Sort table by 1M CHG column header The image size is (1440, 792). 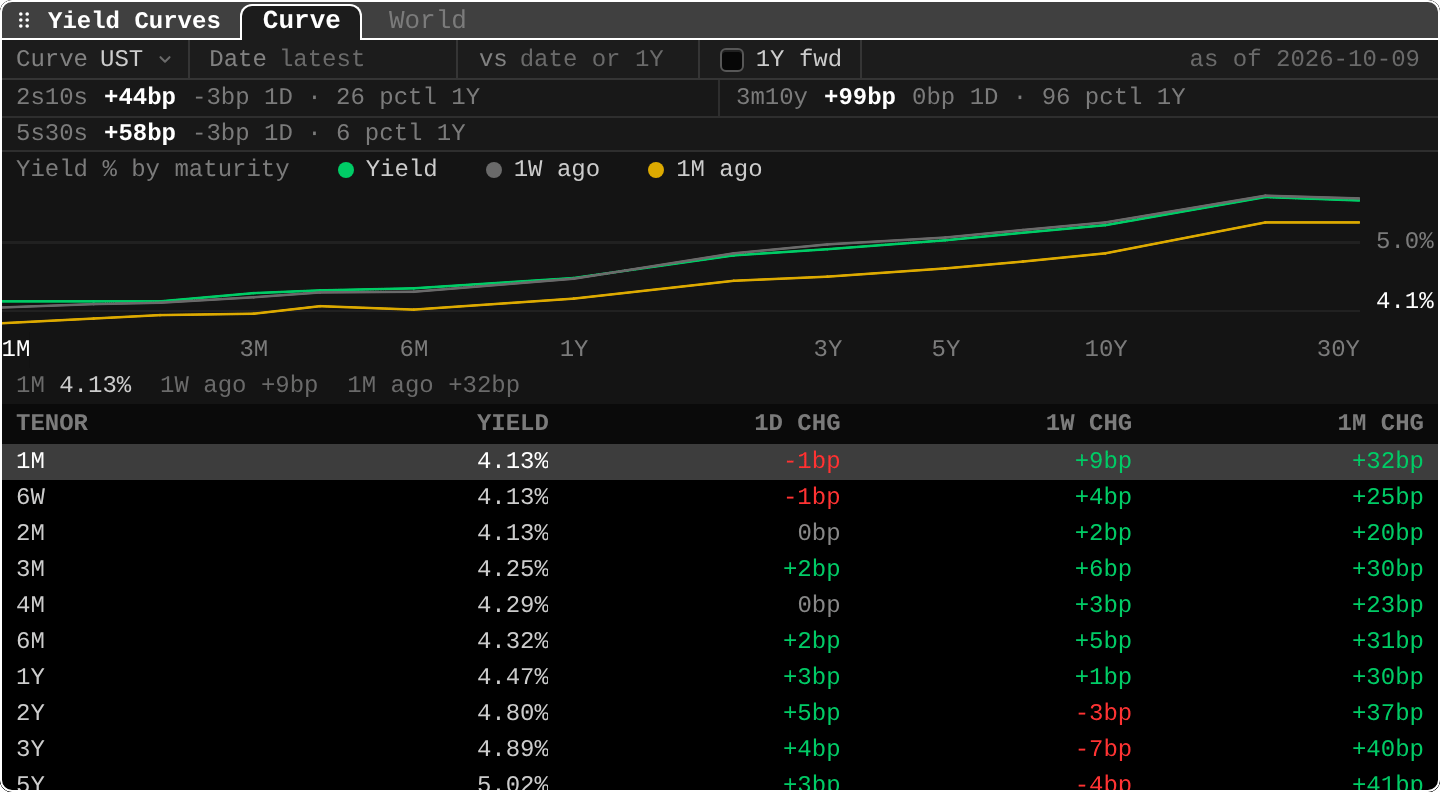[x=1381, y=423]
